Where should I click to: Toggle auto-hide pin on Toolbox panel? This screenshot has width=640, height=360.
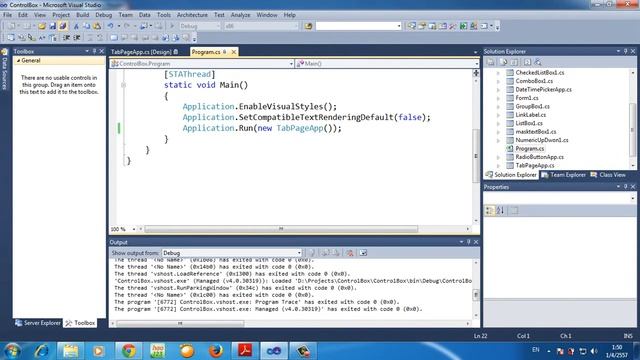coord(94,51)
